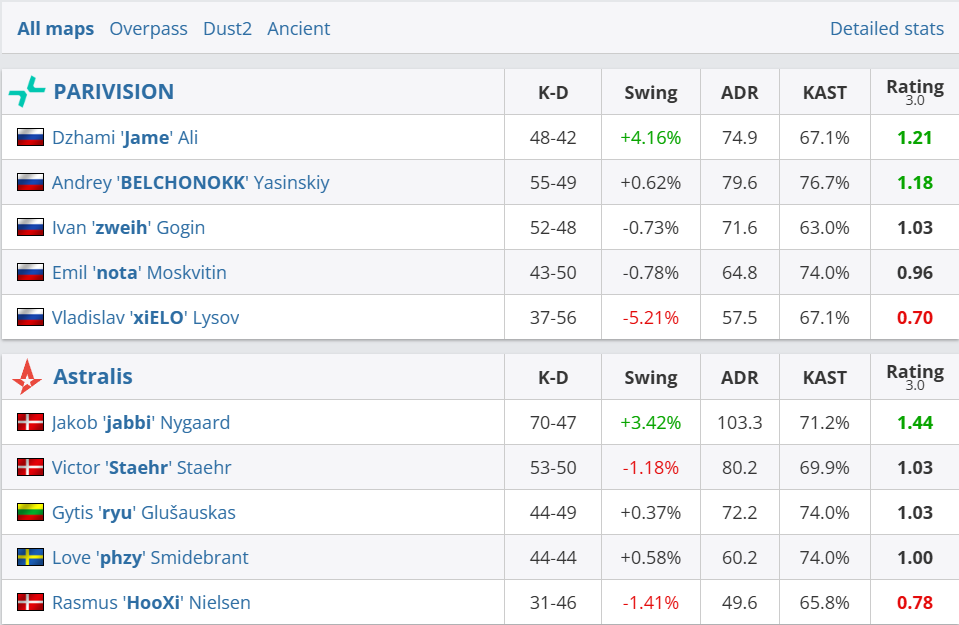Open Andrey 'BELCHONOKK' Yasinskiy's player profile

point(190,182)
